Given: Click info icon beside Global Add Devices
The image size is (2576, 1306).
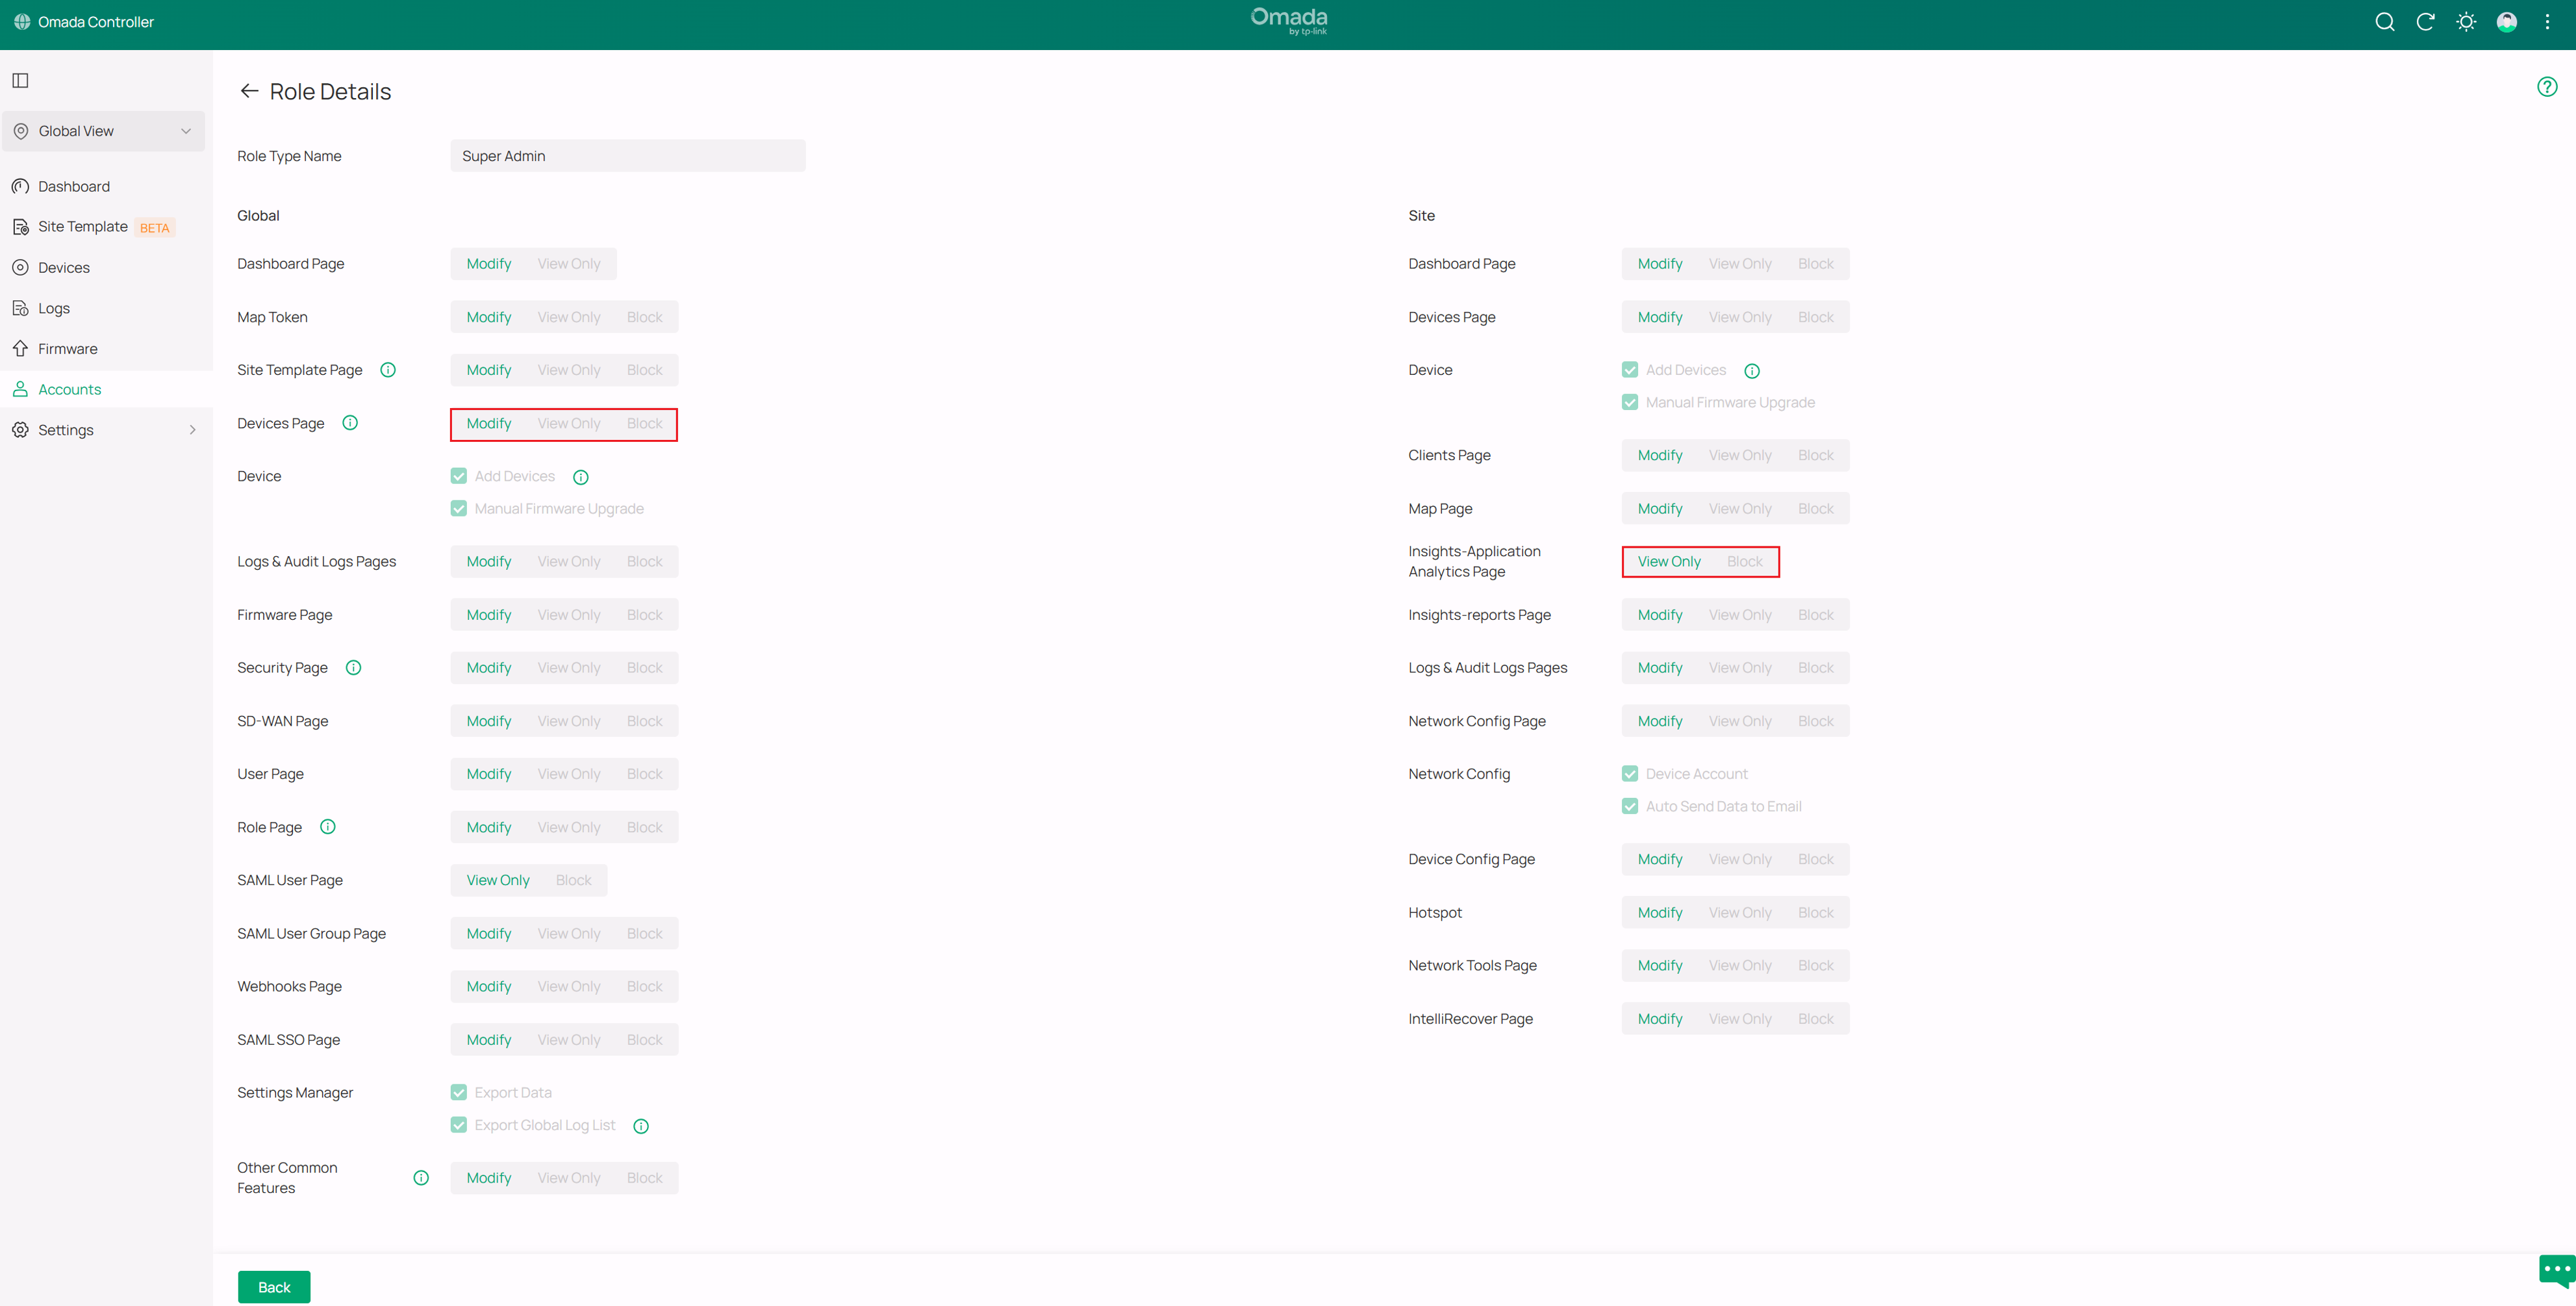Looking at the screenshot, I should pyautogui.click(x=581, y=477).
